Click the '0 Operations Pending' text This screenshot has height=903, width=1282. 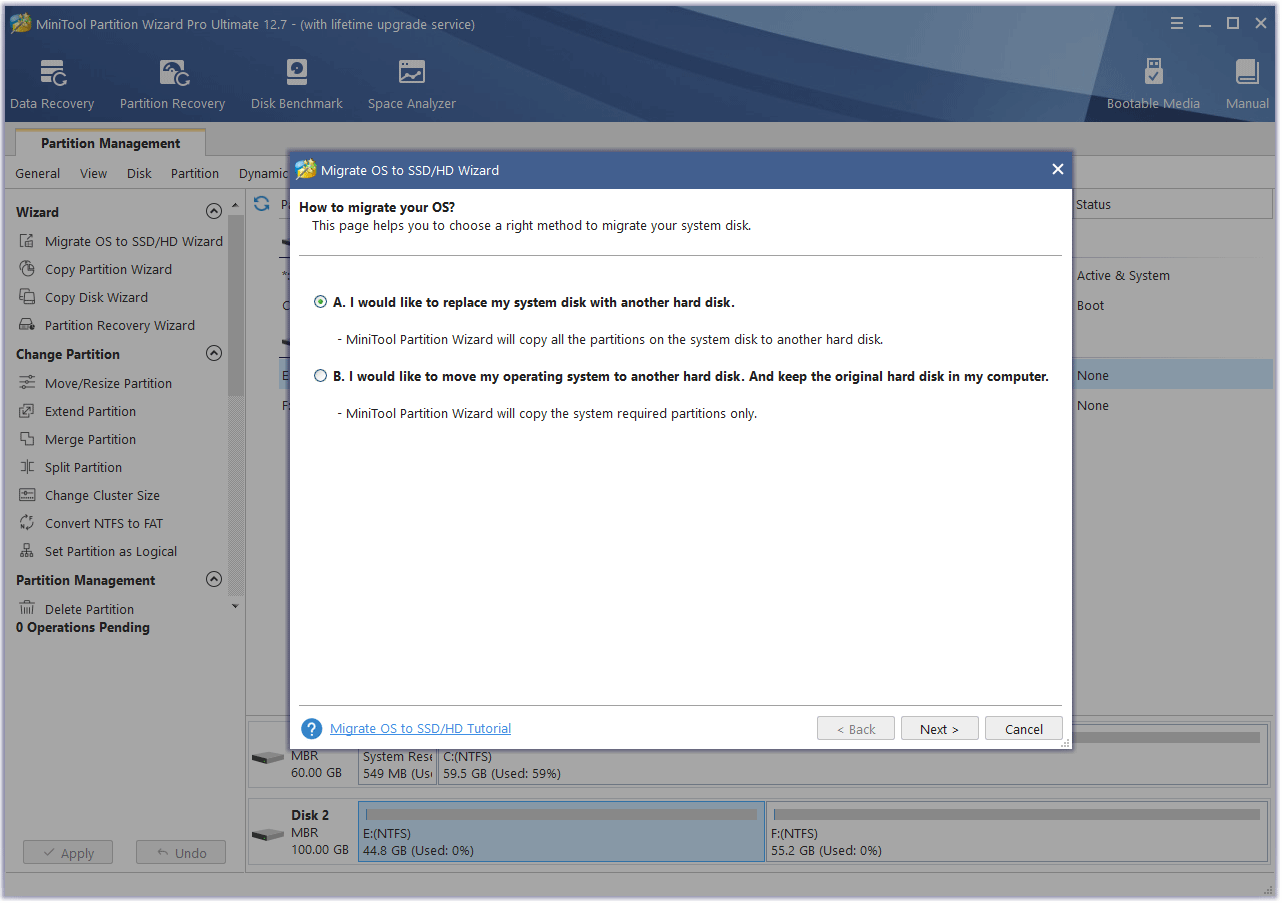click(x=83, y=627)
